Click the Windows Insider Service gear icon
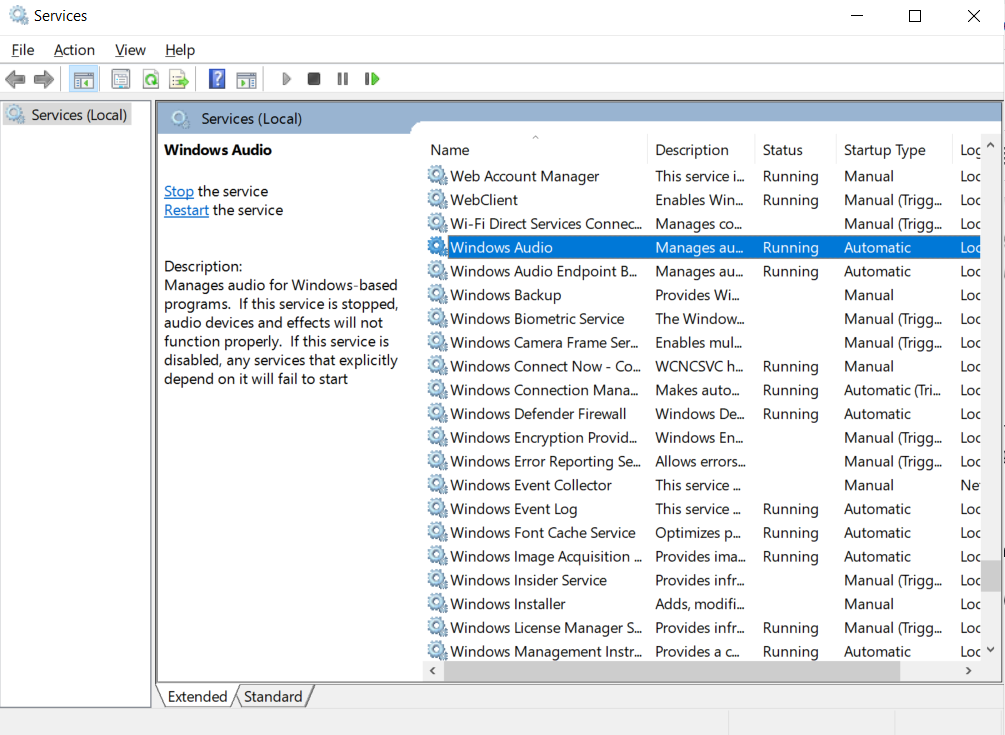 pos(437,579)
